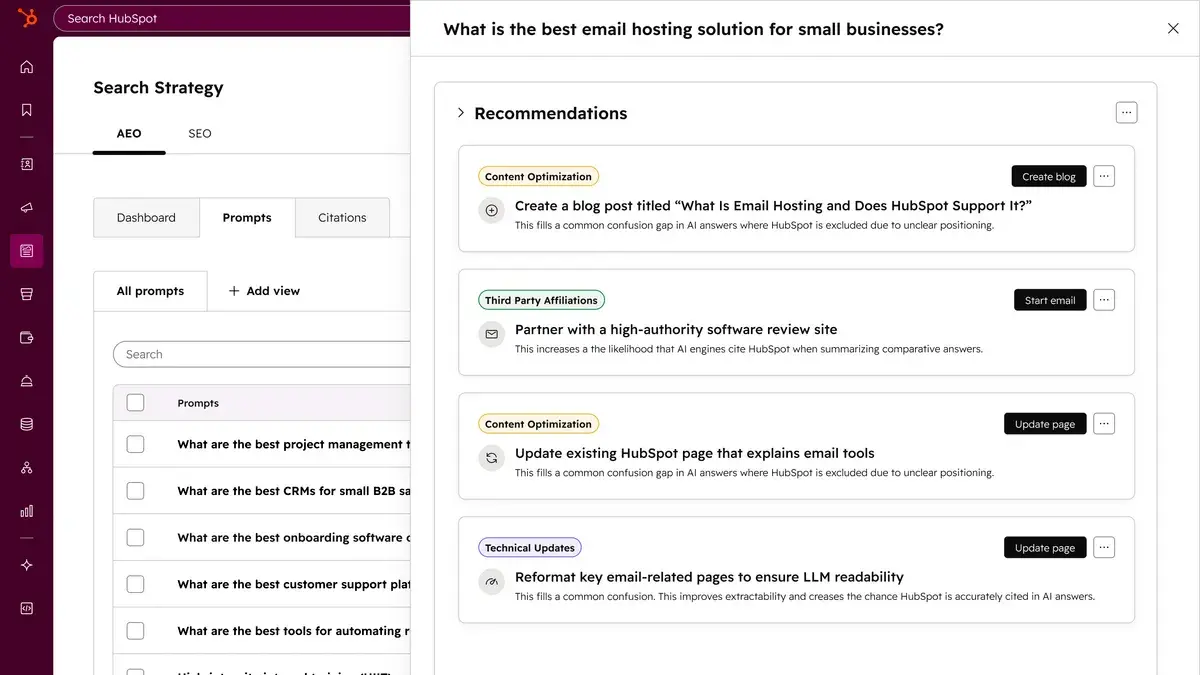Screen dimensions: 1200x675
Task: Check the CRMs for small B2B prompt checkbox
Action: pyautogui.click(x=135, y=490)
